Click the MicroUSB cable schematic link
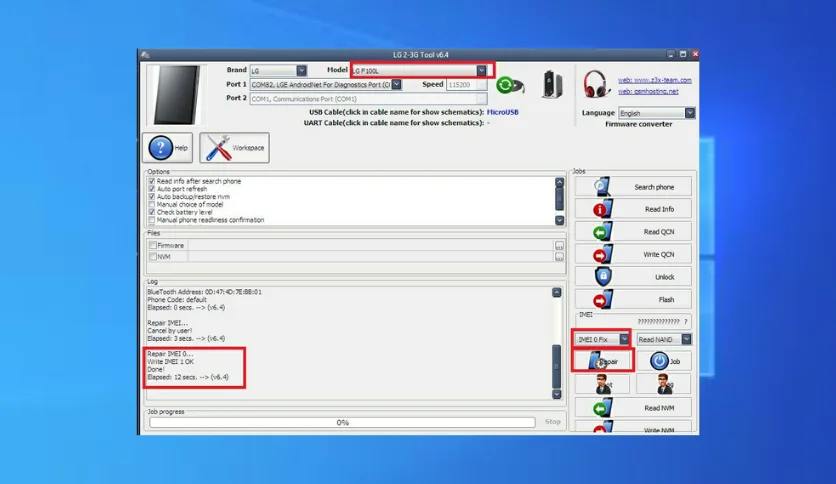 point(502,112)
